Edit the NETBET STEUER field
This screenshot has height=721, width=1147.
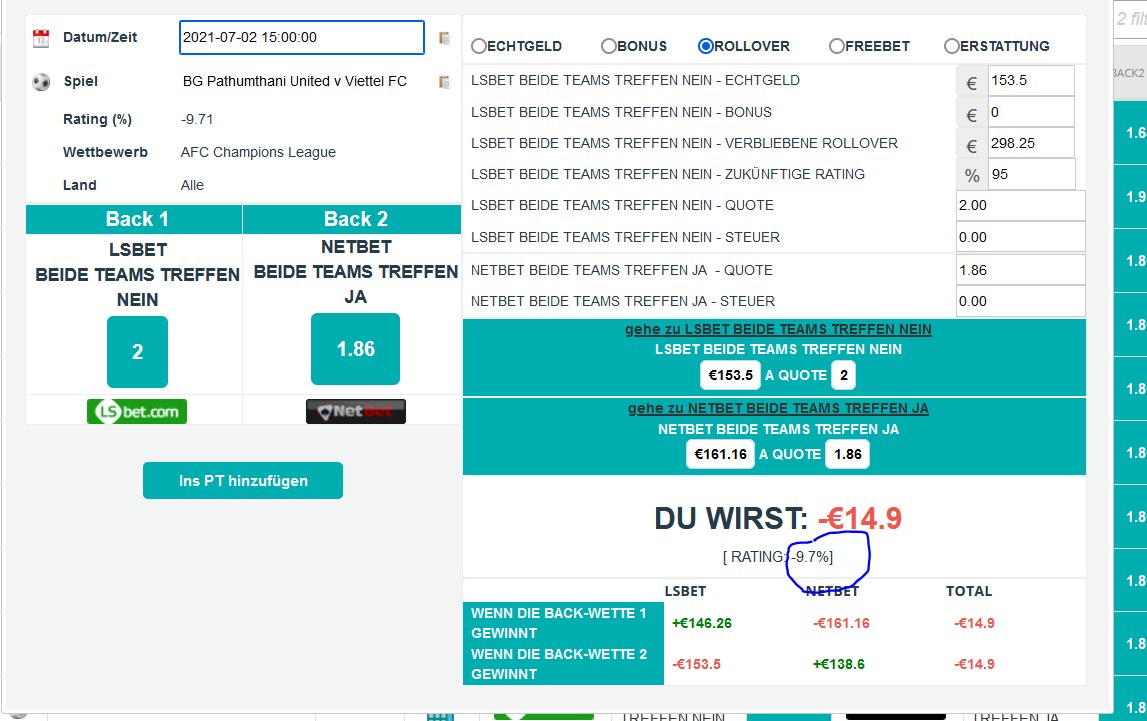point(1020,301)
